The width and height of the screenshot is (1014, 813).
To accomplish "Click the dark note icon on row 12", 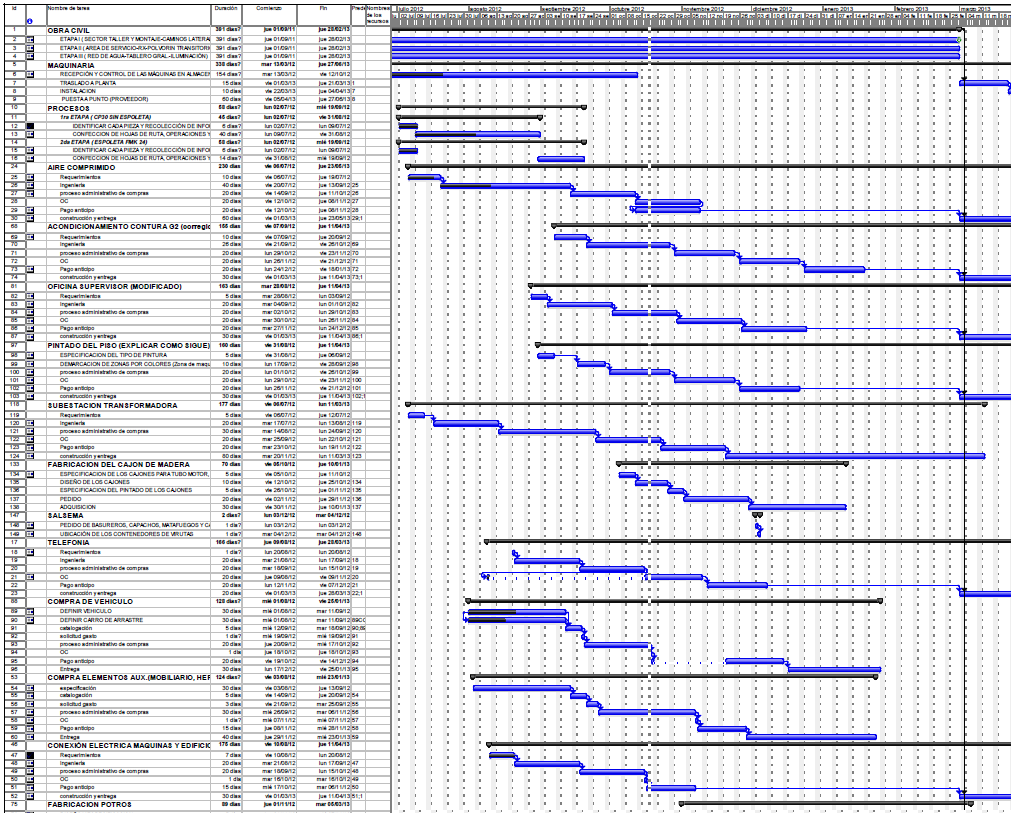I will (30, 126).
